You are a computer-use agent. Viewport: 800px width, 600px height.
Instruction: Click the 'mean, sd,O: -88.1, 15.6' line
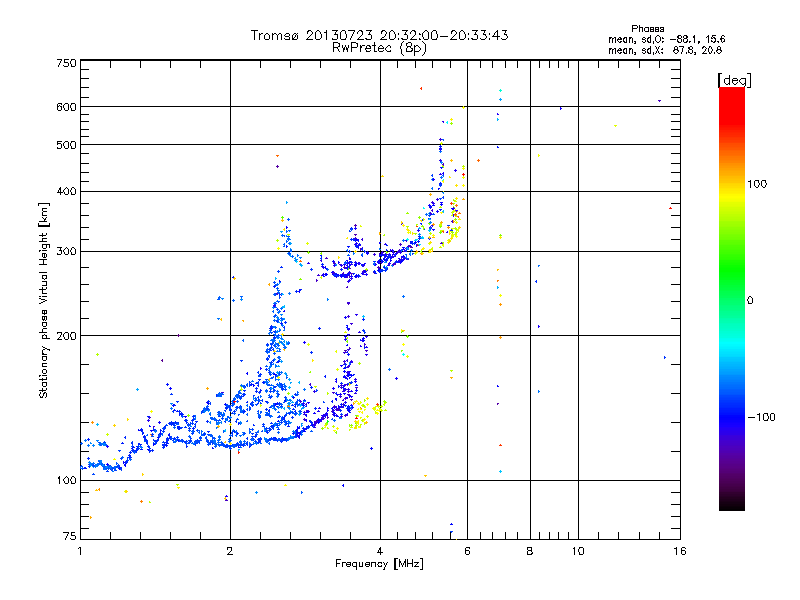click(x=666, y=39)
